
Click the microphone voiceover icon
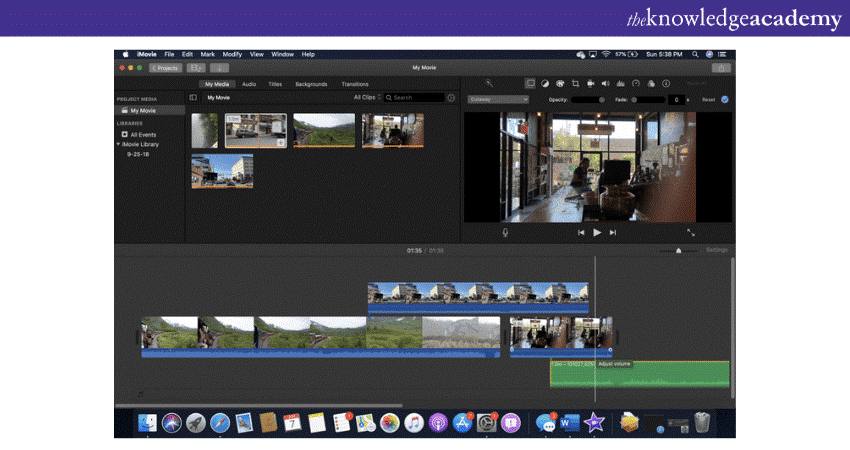click(x=505, y=232)
